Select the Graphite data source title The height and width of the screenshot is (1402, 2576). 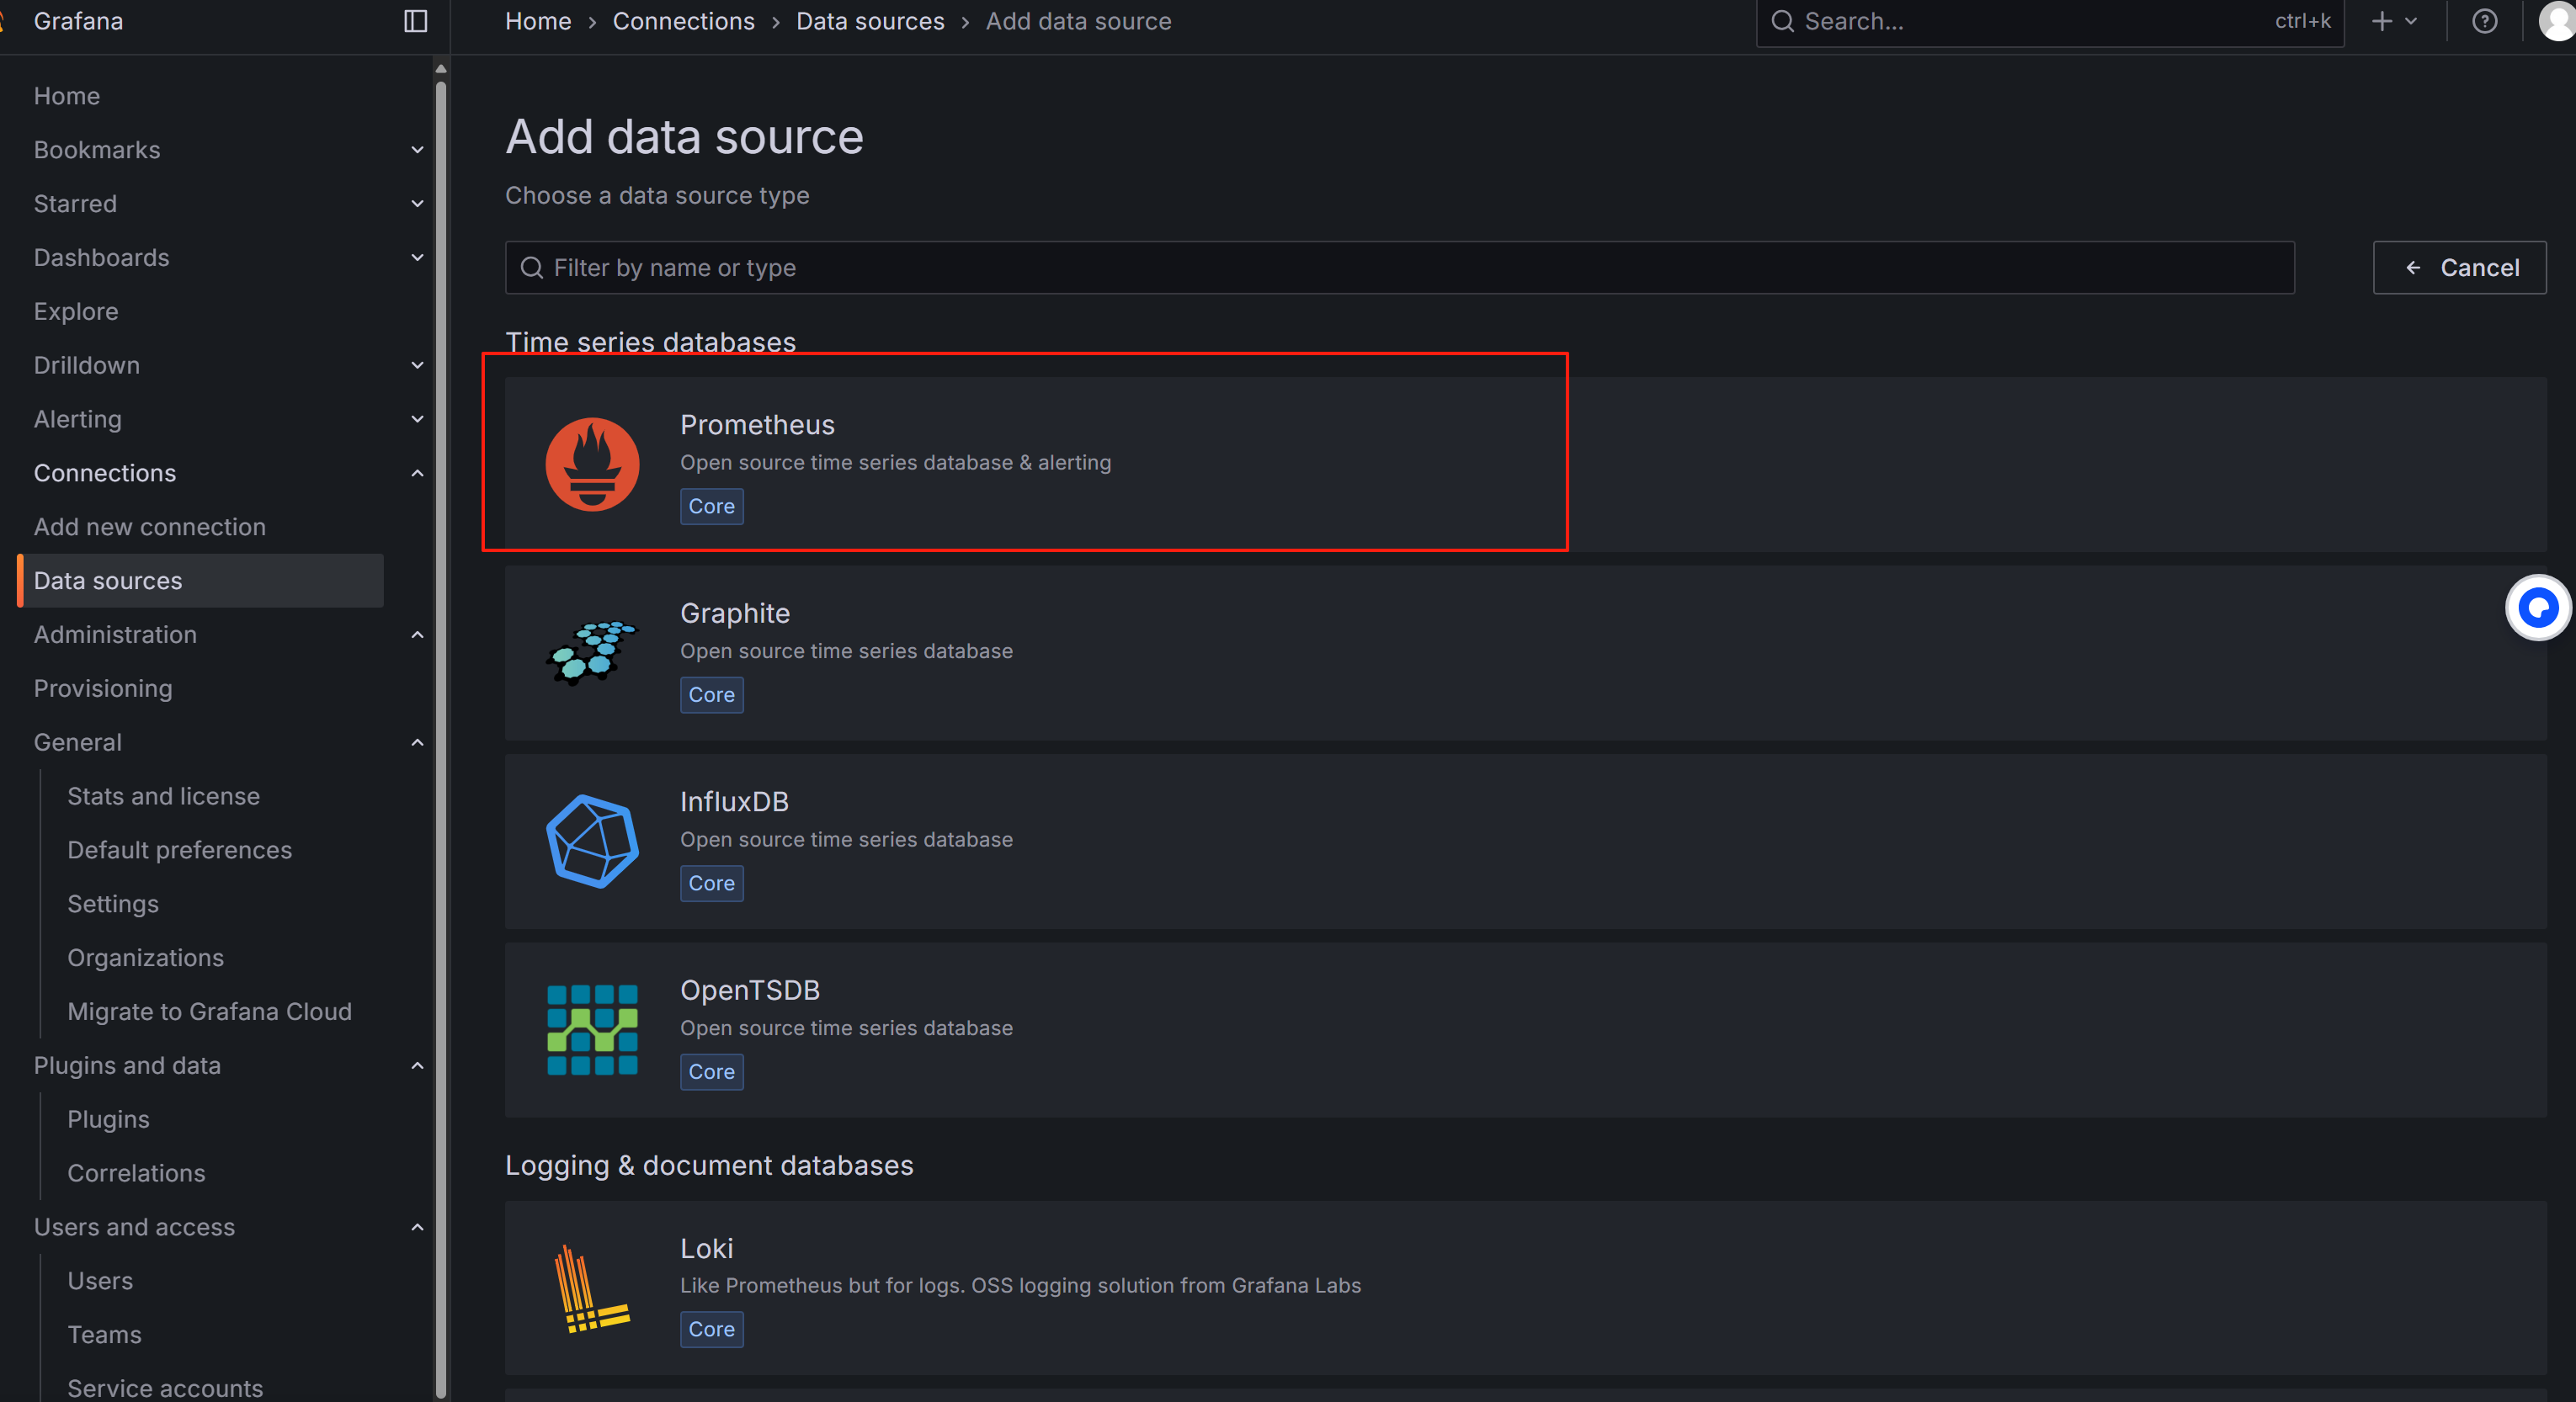(x=735, y=613)
